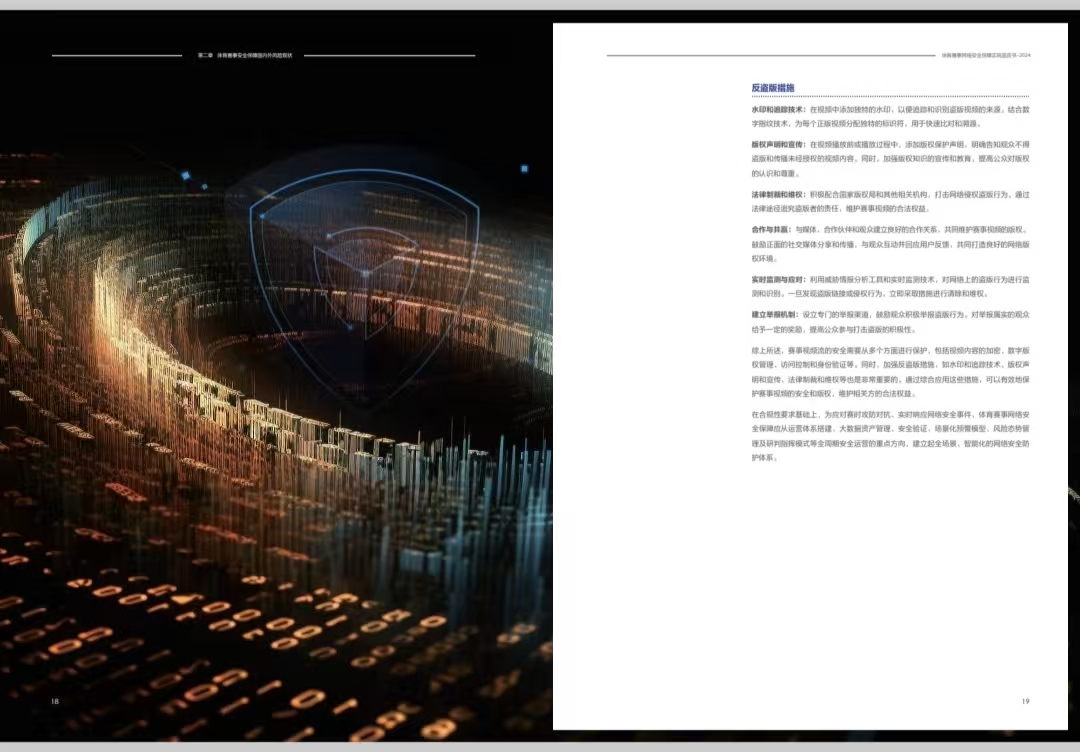Viewport: 1080px width, 752px height.
Task: Click the small blue square left of the shield
Action: [186, 175]
